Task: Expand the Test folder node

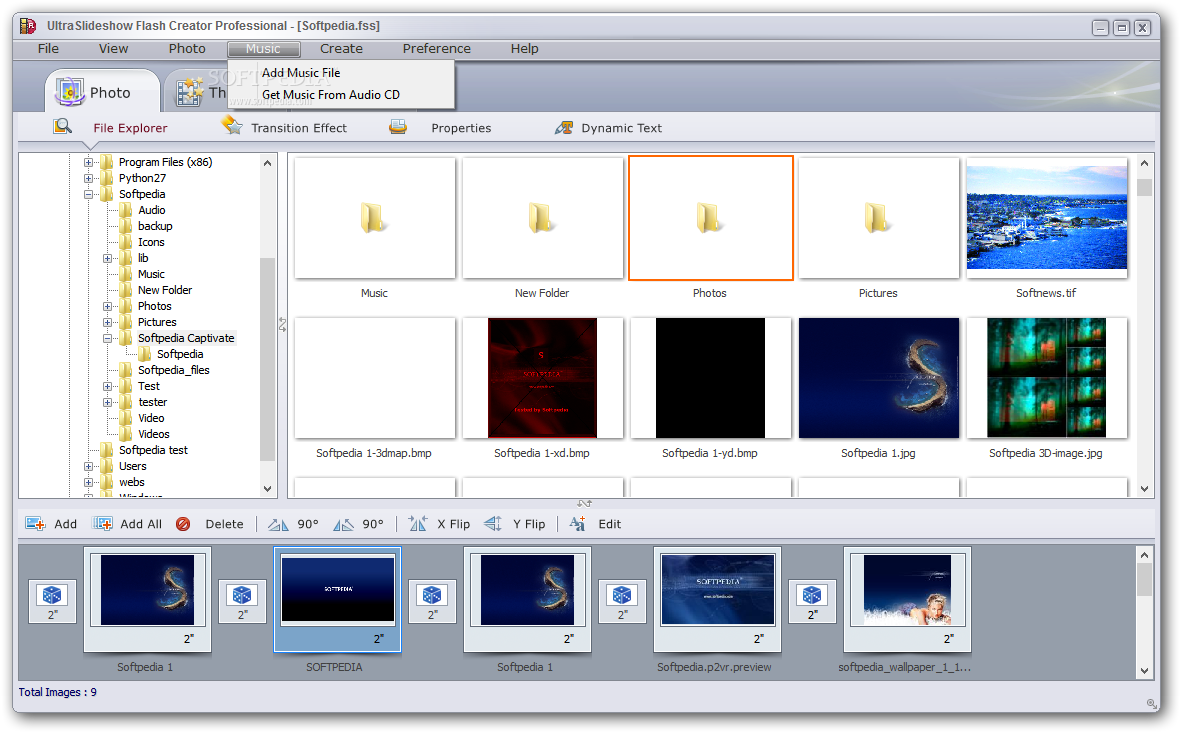Action: [108, 386]
